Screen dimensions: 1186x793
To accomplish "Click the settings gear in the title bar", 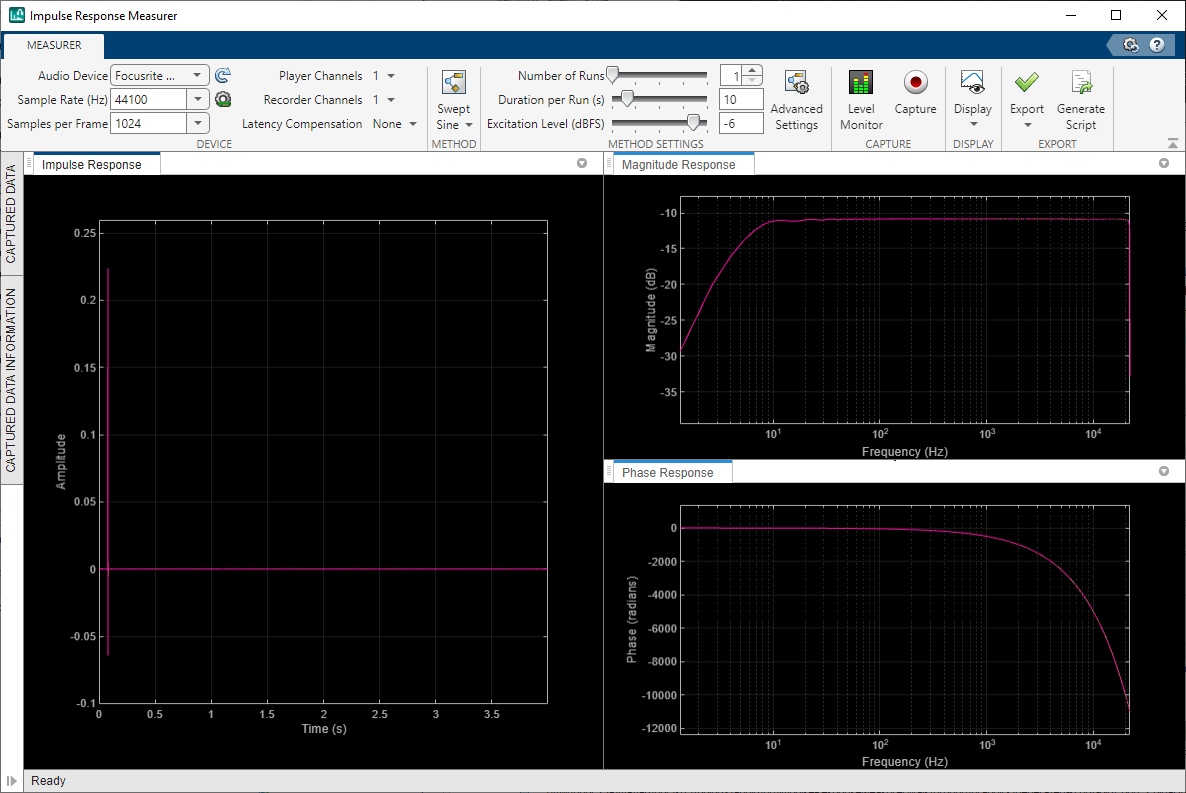I will click(1131, 44).
